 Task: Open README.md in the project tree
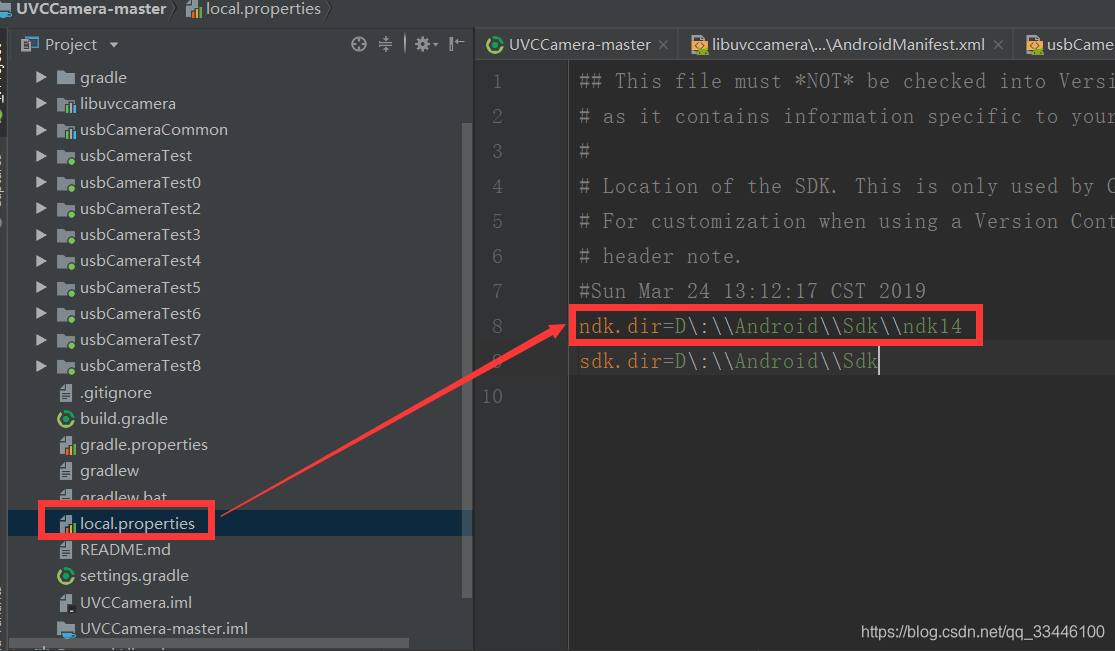click(125, 550)
